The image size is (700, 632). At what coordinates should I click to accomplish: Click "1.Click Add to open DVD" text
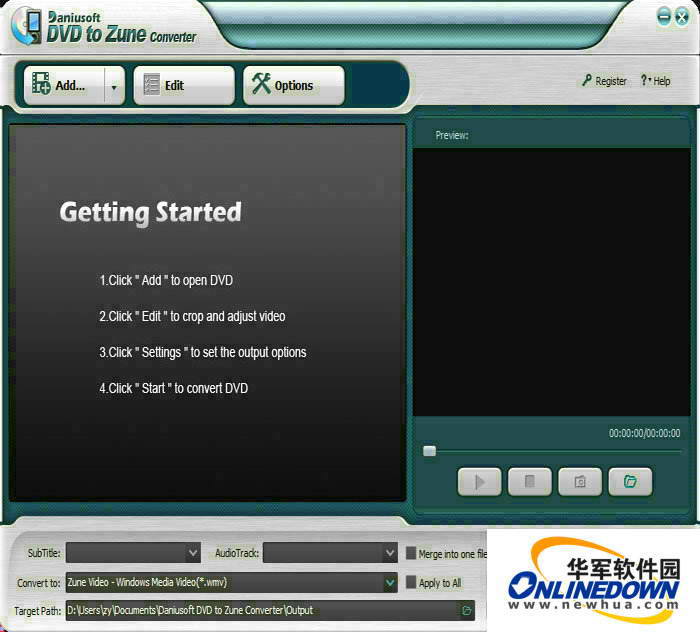point(166,280)
